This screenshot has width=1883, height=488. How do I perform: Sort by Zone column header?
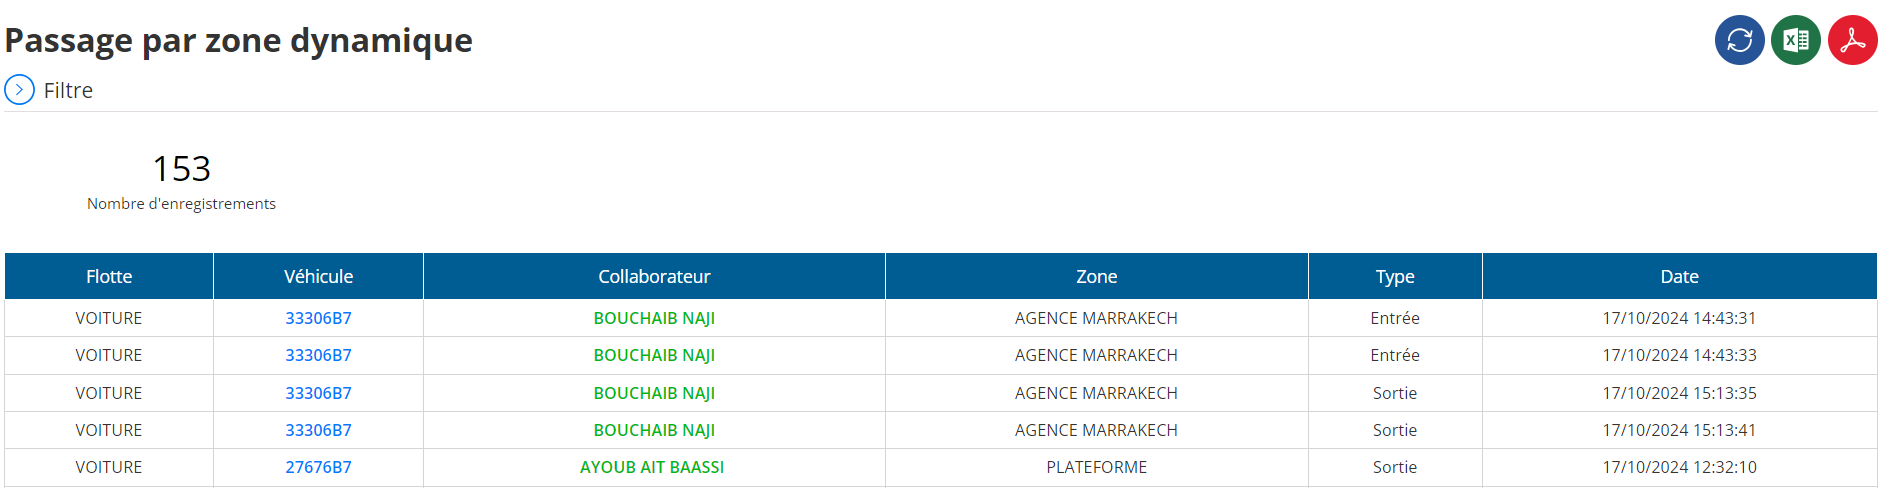(x=1097, y=276)
